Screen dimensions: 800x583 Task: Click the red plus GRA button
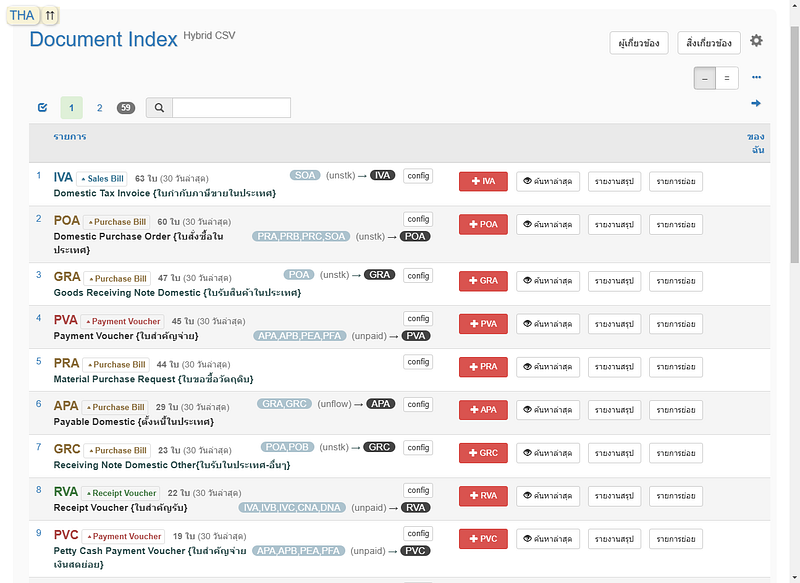[x=483, y=281]
